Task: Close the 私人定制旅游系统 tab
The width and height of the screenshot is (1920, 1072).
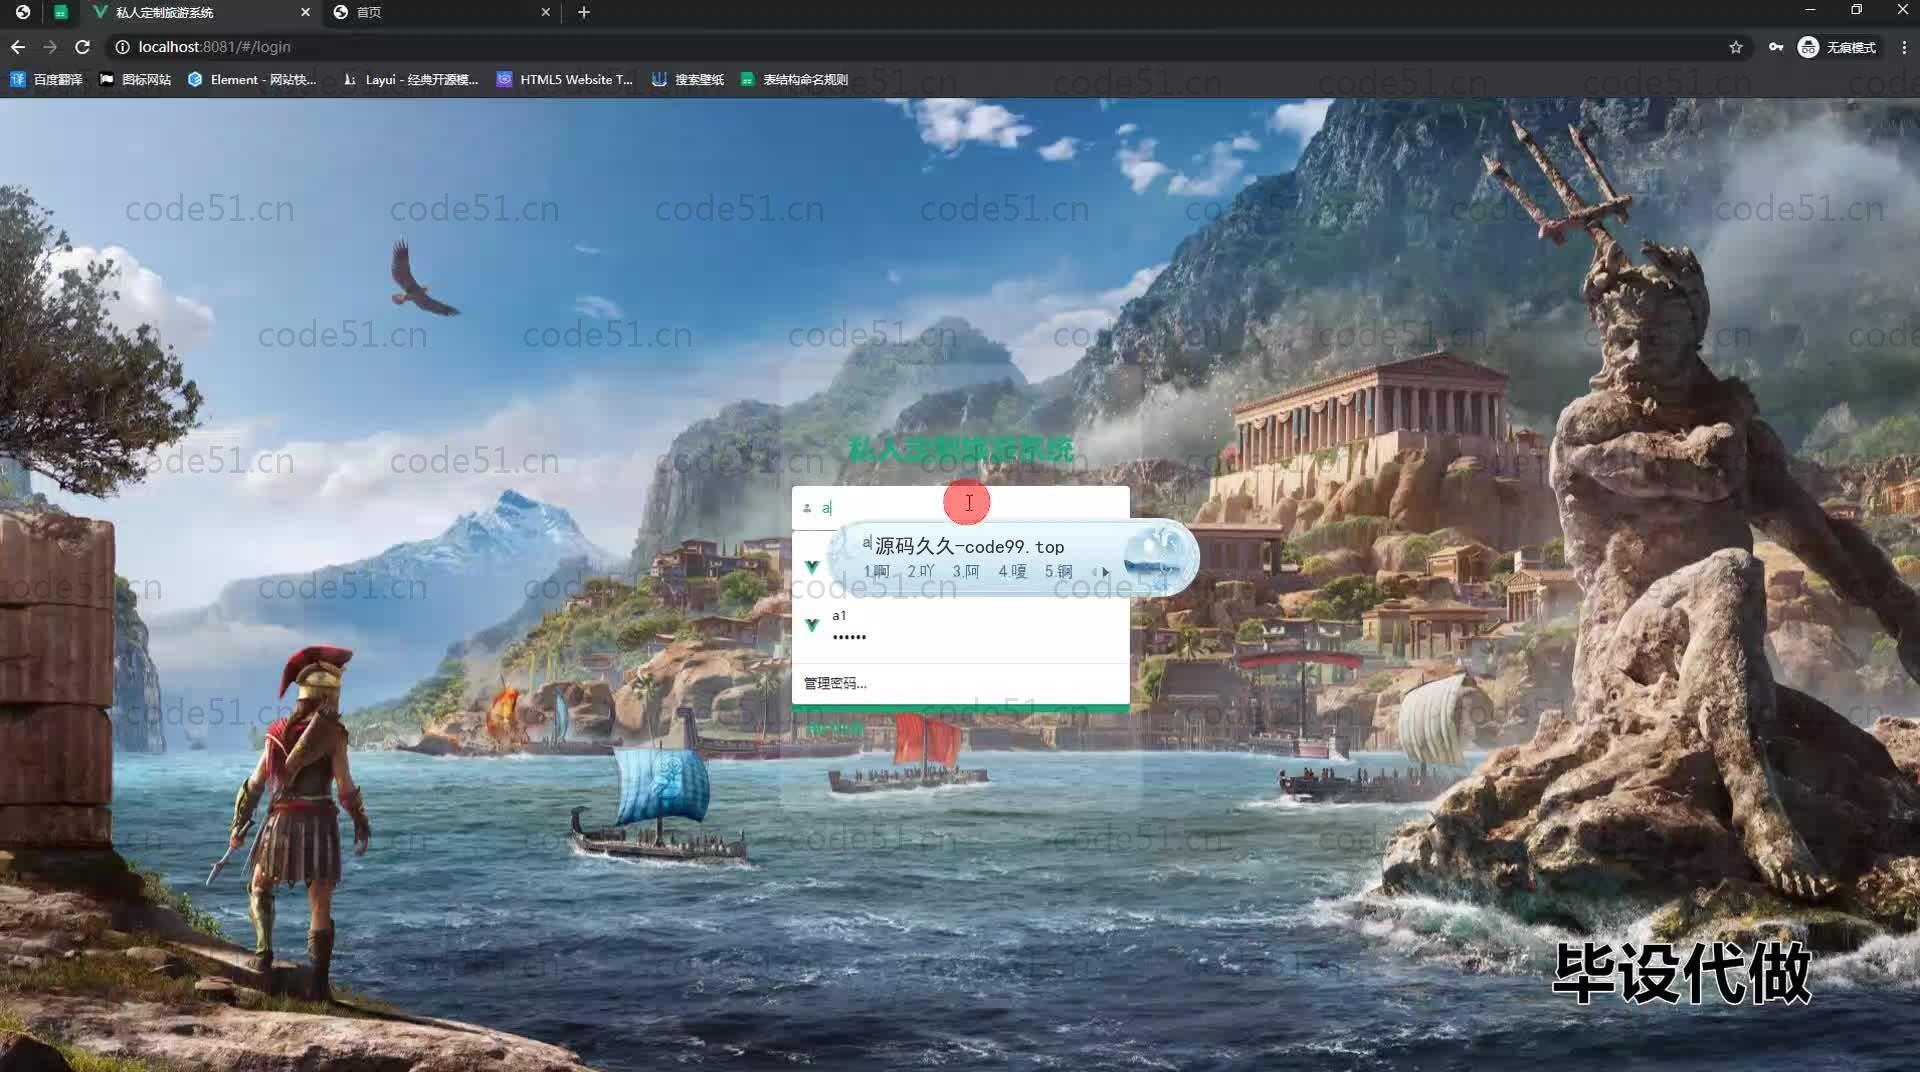Action: pyautogui.click(x=305, y=12)
